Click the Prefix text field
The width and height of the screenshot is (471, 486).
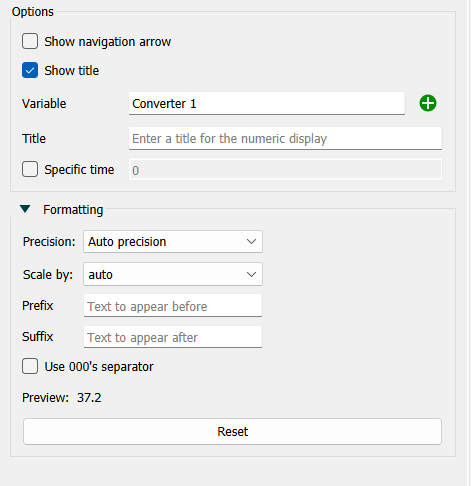pyautogui.click(x=173, y=306)
